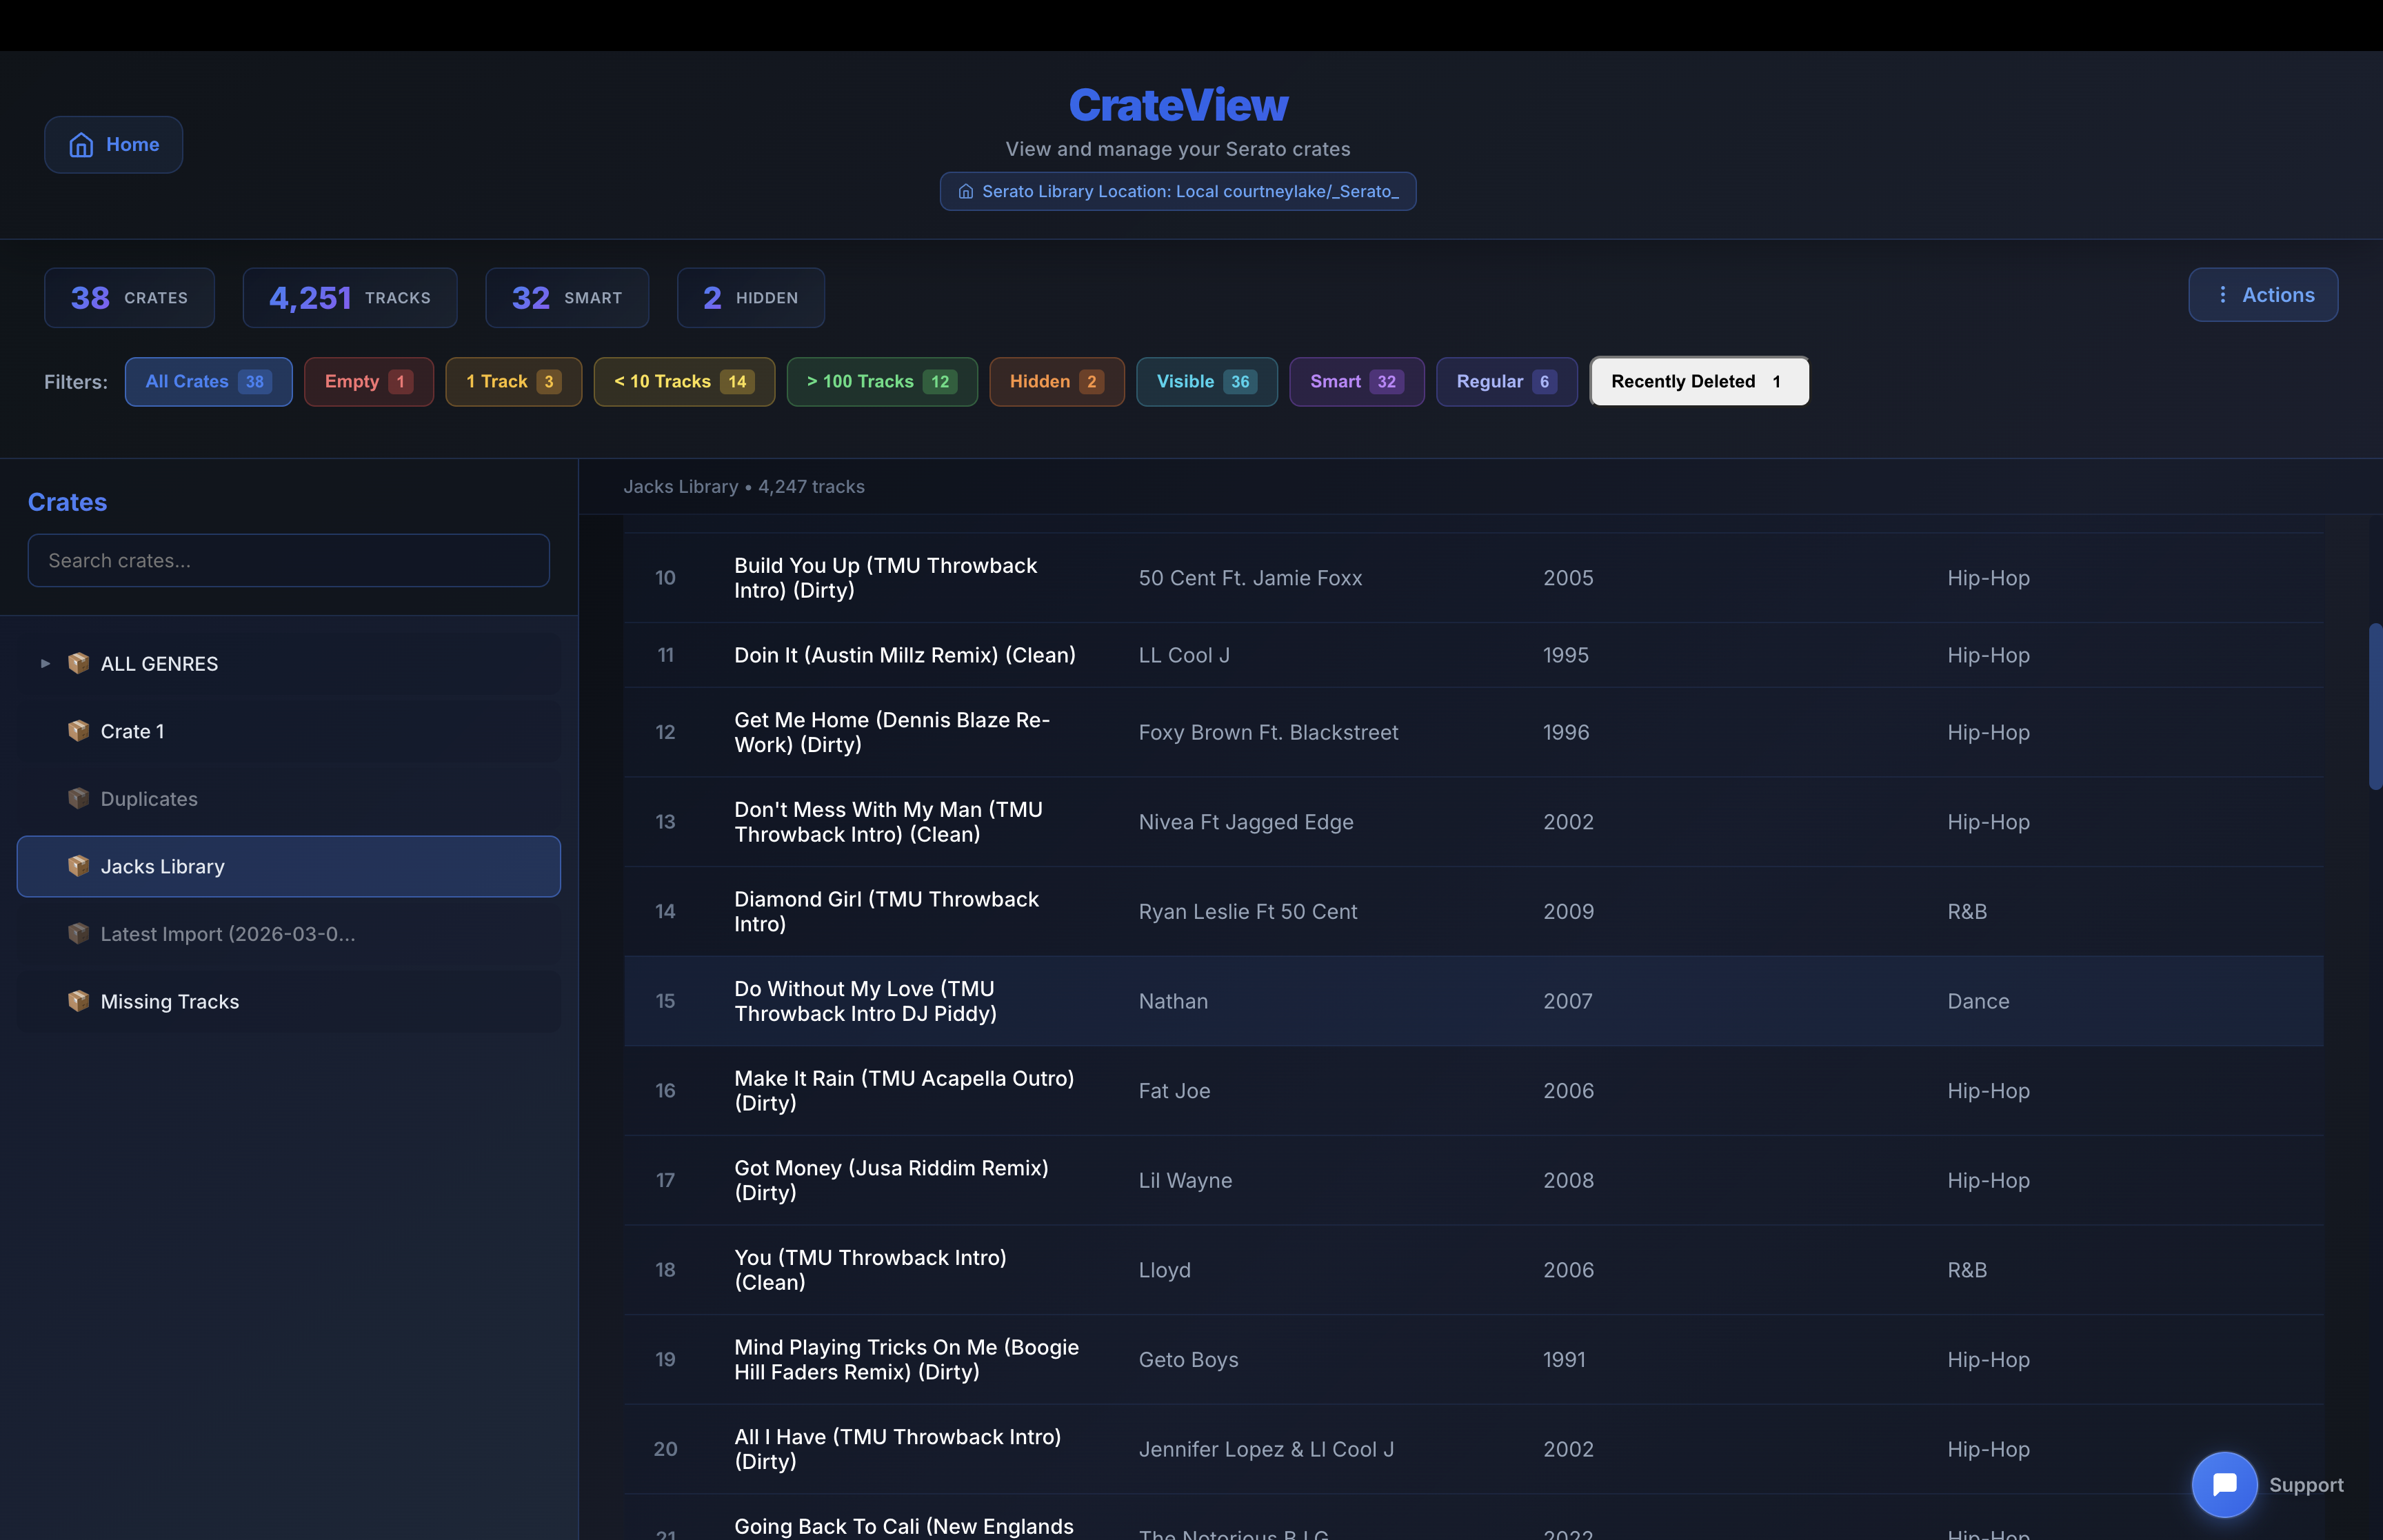Click the box icon next to ALL GENRES
The width and height of the screenshot is (2383, 1540).
[x=78, y=663]
